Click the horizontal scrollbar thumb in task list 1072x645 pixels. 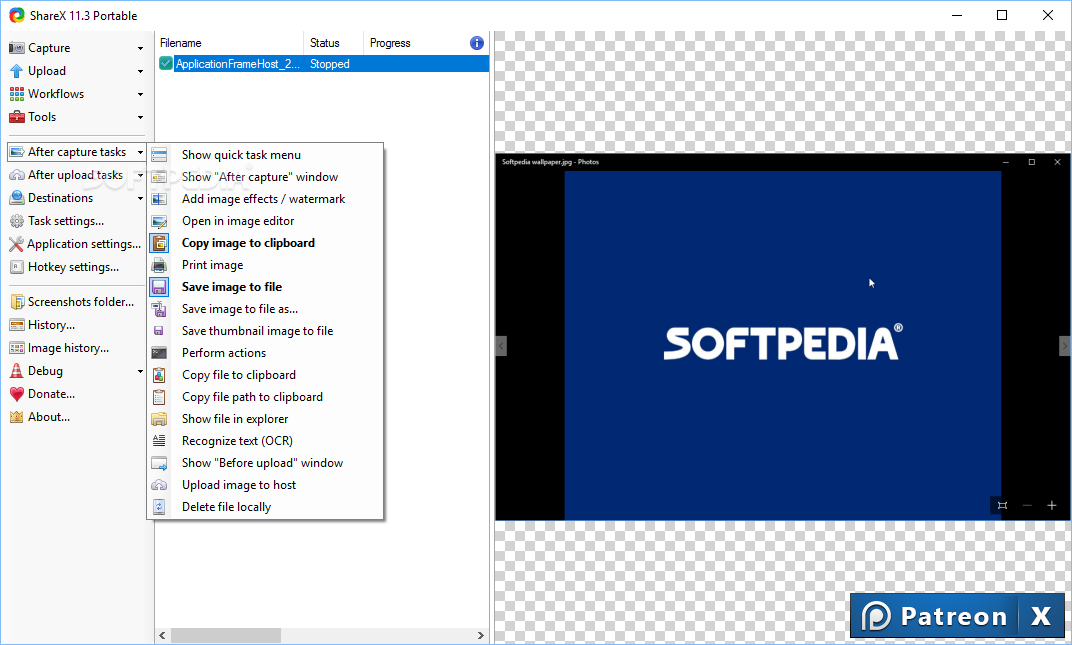[226, 635]
